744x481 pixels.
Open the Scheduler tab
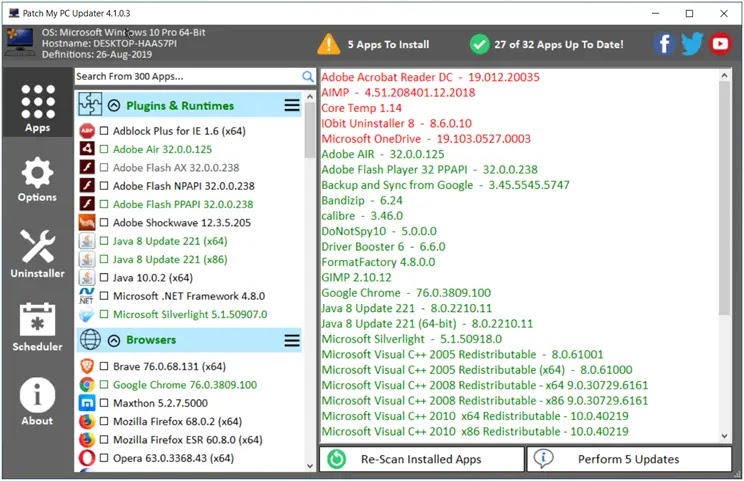point(37,326)
